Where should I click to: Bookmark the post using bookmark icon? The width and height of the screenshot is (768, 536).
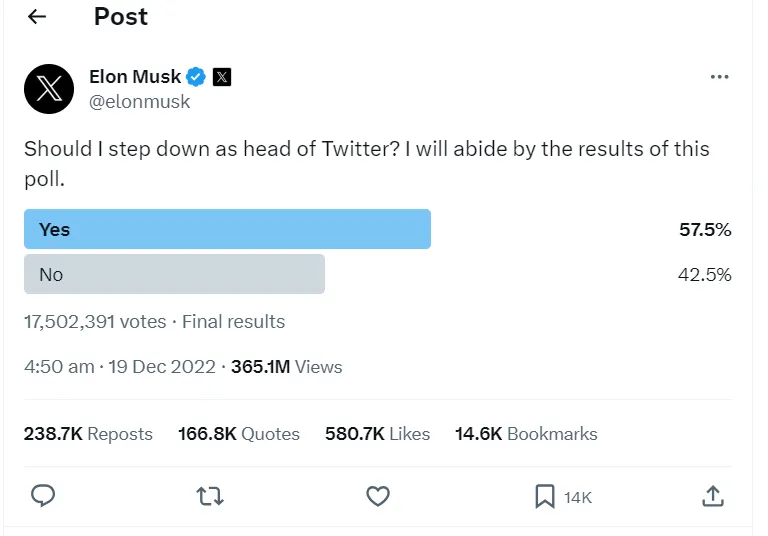coord(544,495)
